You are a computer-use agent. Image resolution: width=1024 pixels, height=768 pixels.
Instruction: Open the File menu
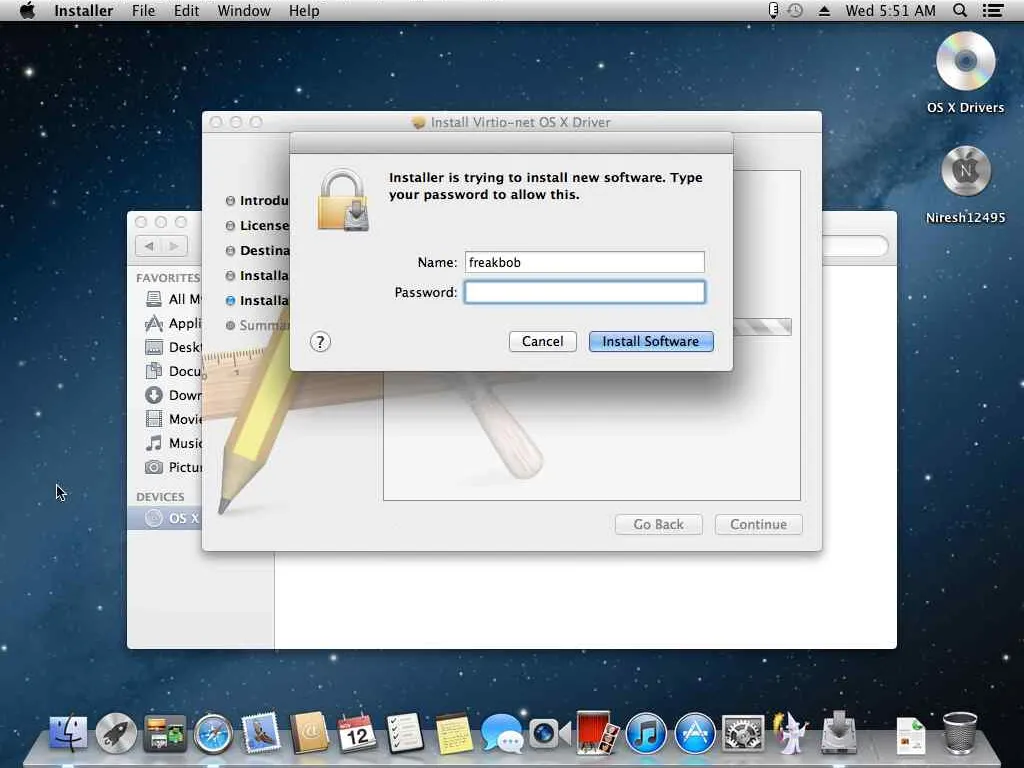tap(143, 10)
